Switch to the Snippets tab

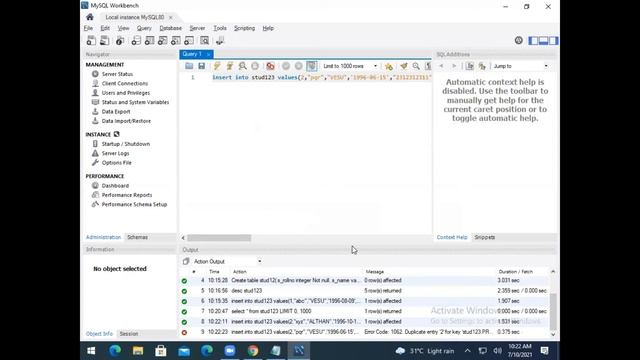coord(484,237)
